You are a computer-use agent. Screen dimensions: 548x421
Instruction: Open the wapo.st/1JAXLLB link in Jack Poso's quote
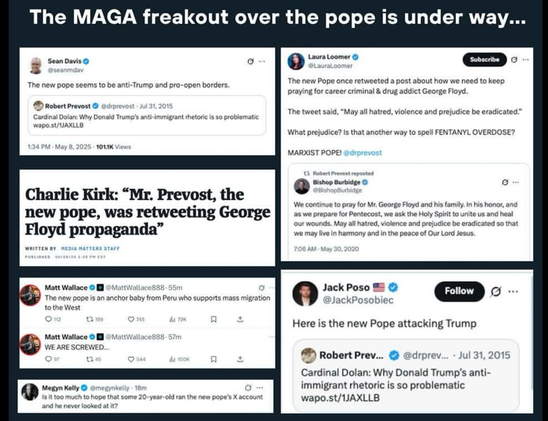tap(340, 398)
